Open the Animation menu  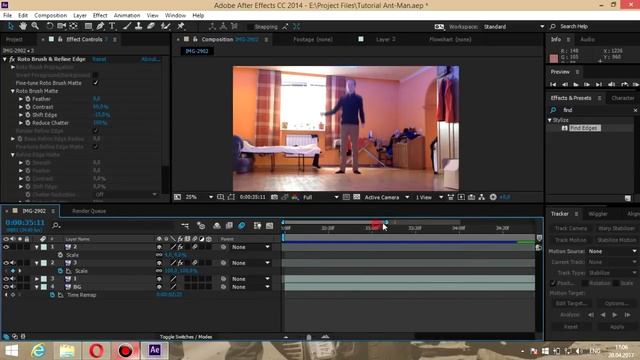127,15
